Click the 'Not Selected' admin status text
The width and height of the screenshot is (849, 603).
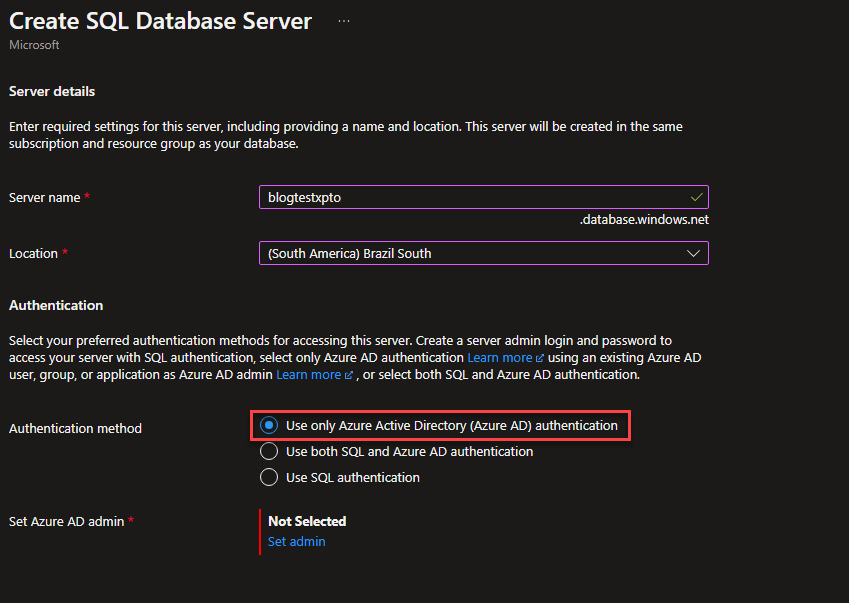(x=307, y=521)
